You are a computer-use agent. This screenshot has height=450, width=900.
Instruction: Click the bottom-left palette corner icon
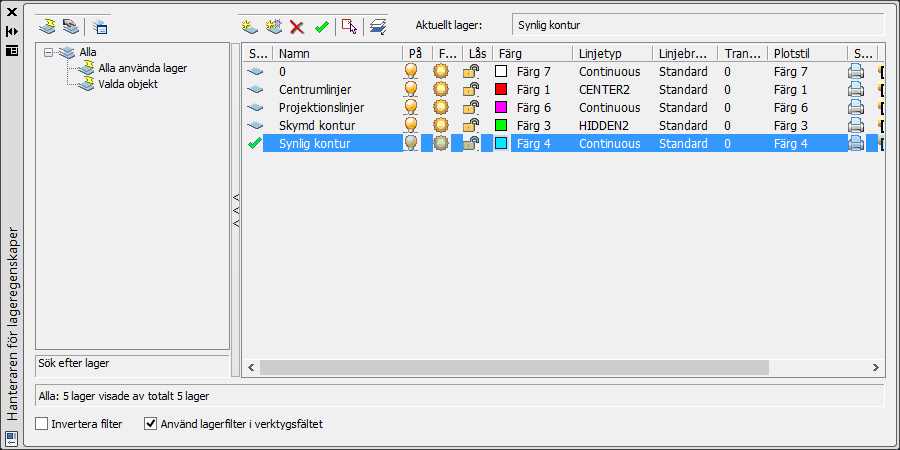11,438
